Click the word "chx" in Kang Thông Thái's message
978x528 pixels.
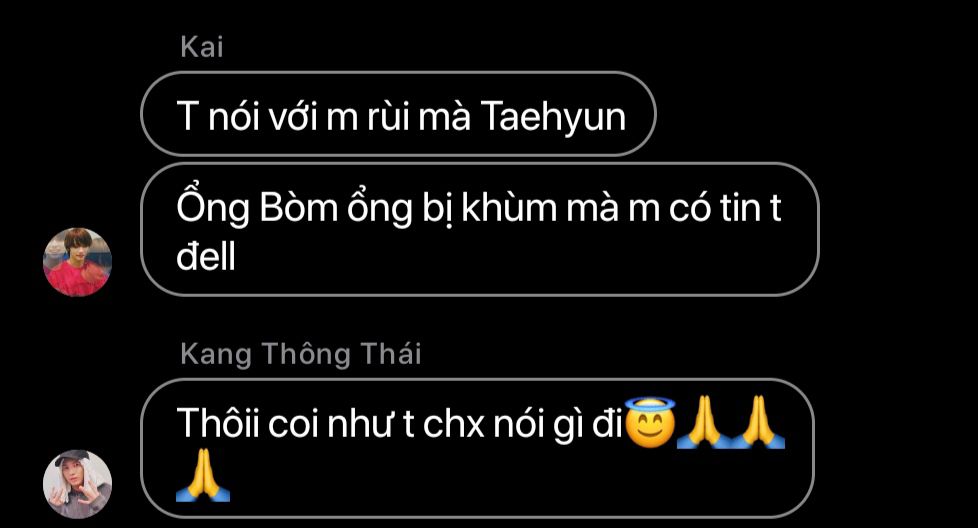pyautogui.click(x=453, y=424)
